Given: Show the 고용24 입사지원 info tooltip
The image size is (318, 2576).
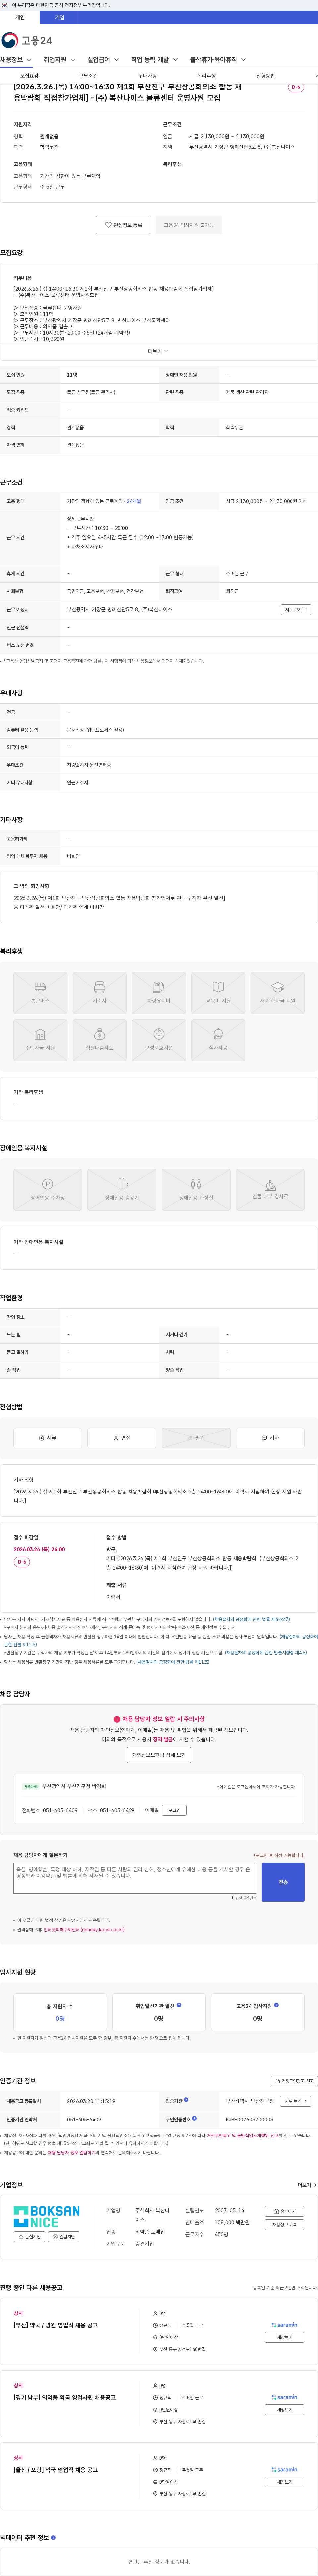Looking at the screenshot, I should [x=276, y=2005].
